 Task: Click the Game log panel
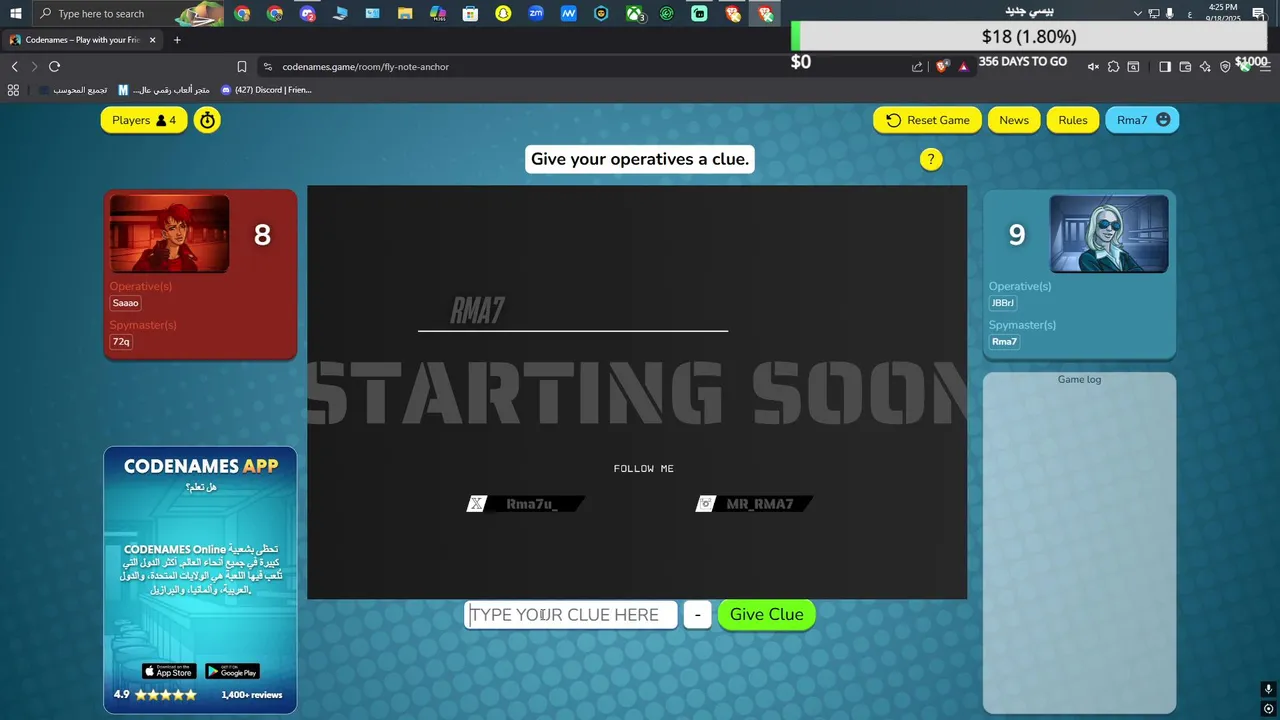click(1079, 543)
